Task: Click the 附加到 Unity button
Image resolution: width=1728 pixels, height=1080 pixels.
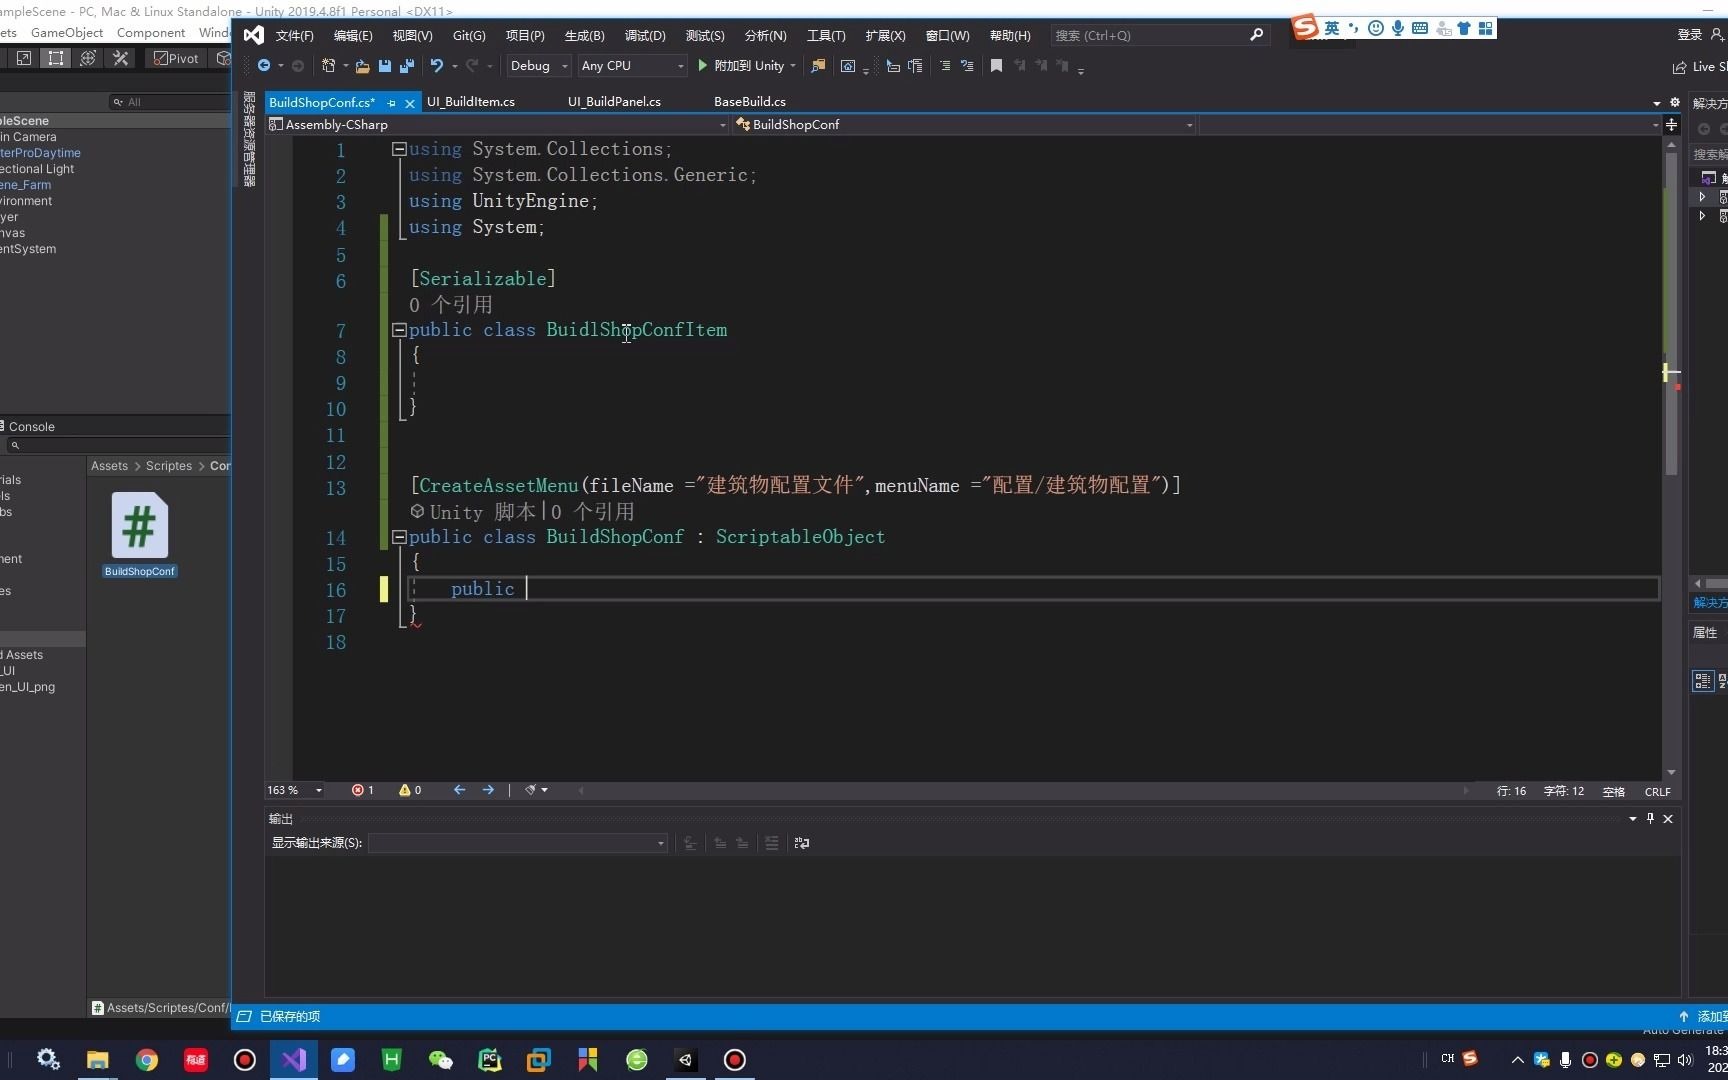Action: 746,66
